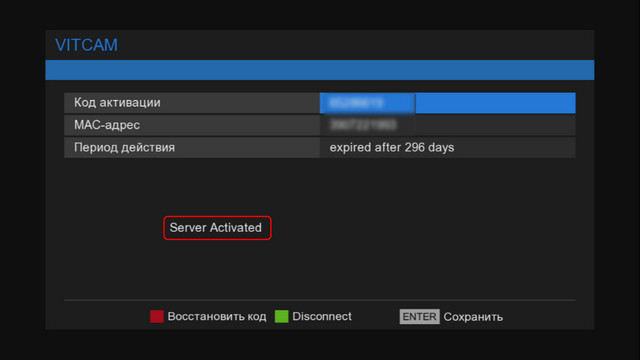Select the Код активации row label
Screen dimensions: 640x360
coord(117,103)
